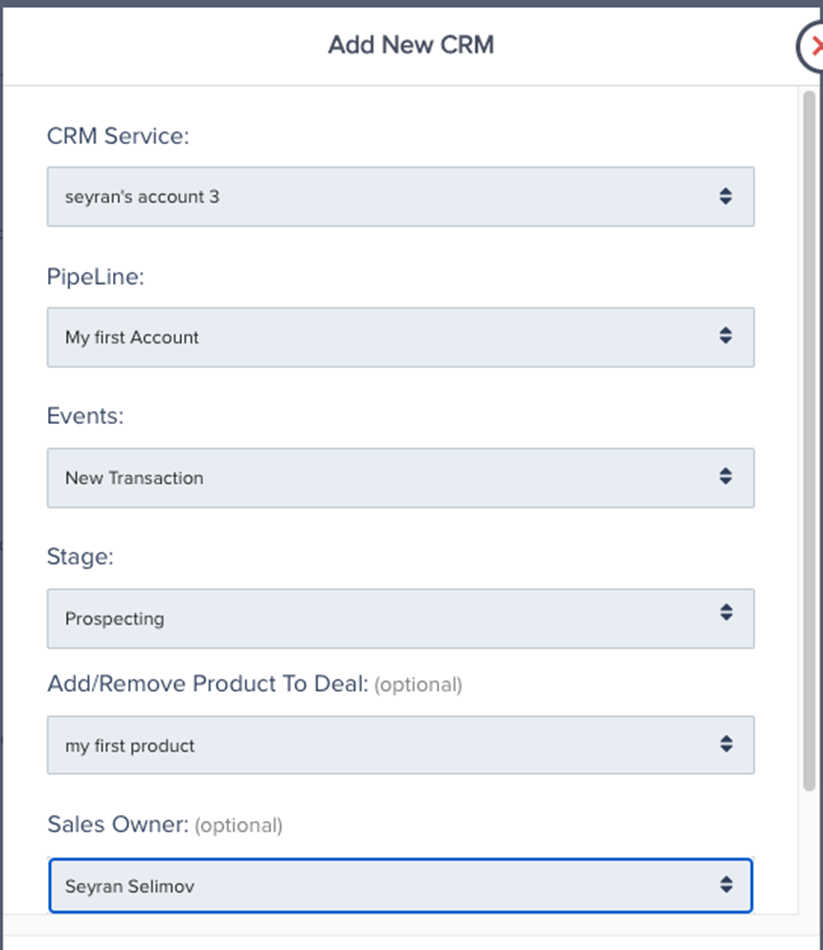
Task: Select the "Prospecting" stage dropdown
Action: (400, 618)
